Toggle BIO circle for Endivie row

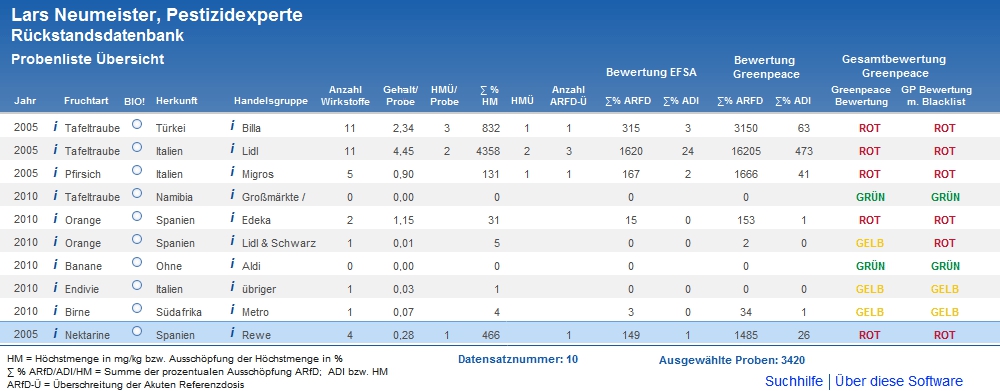click(136, 285)
